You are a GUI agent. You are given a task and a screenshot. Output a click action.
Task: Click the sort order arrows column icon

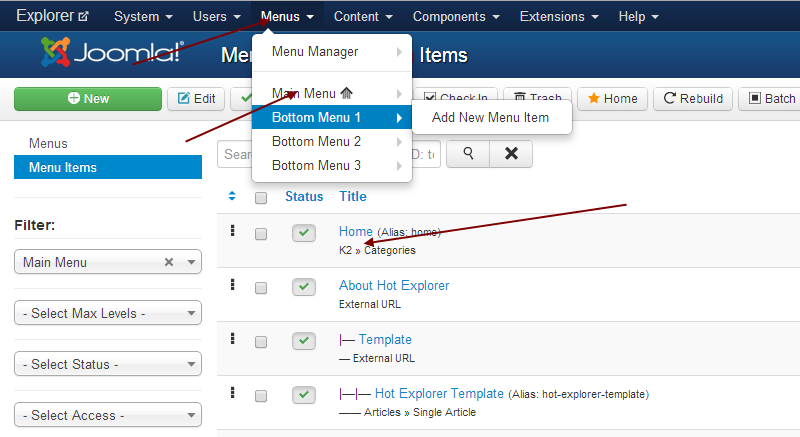click(x=233, y=197)
